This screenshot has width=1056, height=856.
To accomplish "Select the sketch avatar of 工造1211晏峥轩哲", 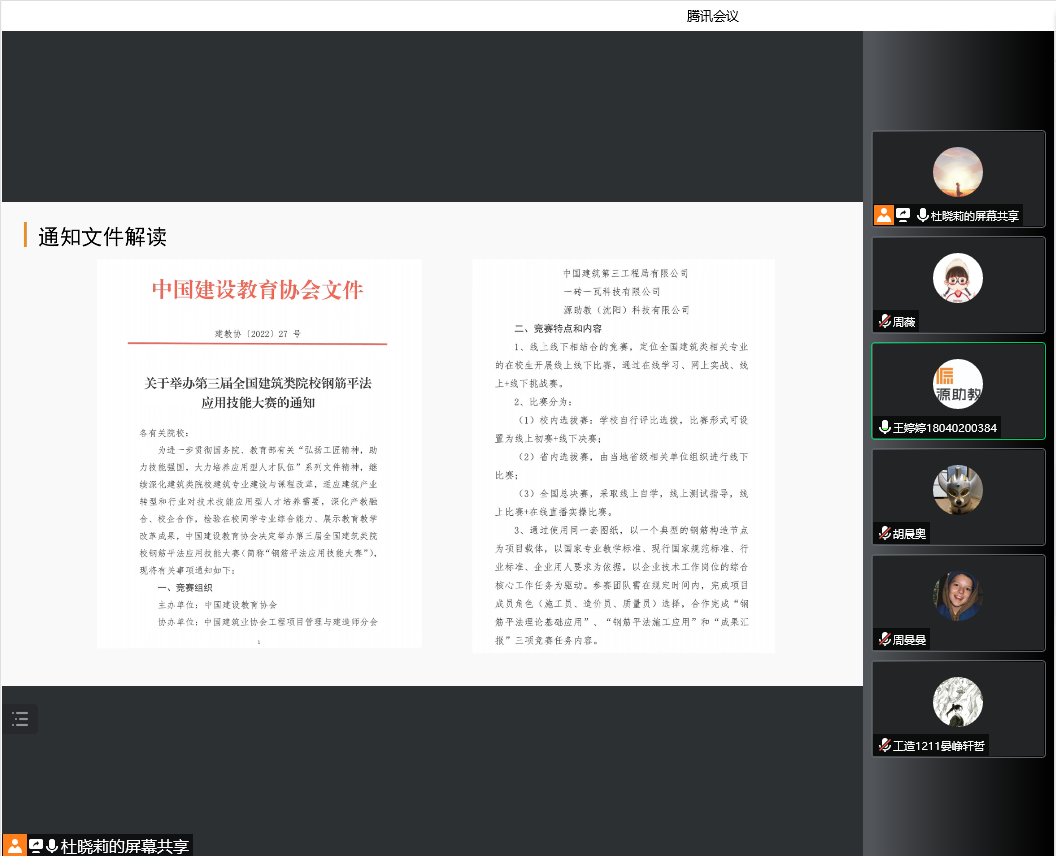I will pos(958,702).
